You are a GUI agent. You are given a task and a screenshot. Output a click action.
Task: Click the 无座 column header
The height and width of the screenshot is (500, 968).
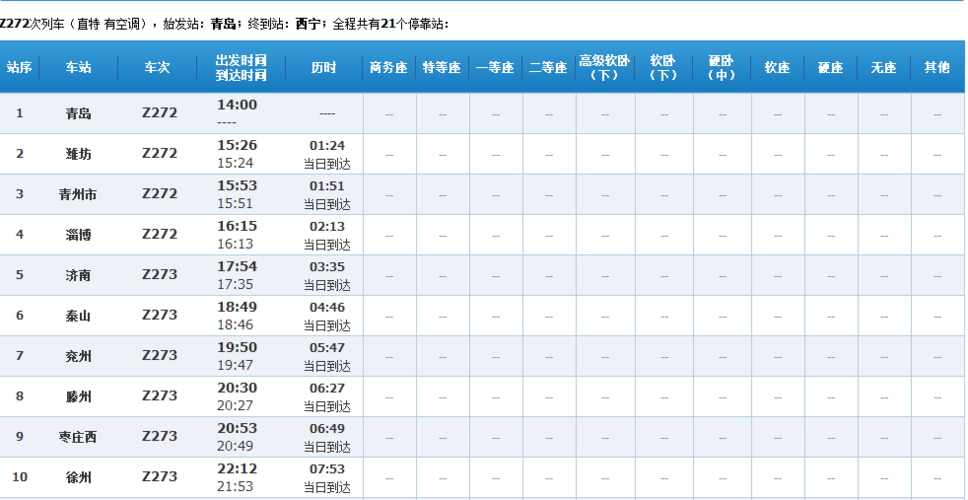[x=883, y=68]
